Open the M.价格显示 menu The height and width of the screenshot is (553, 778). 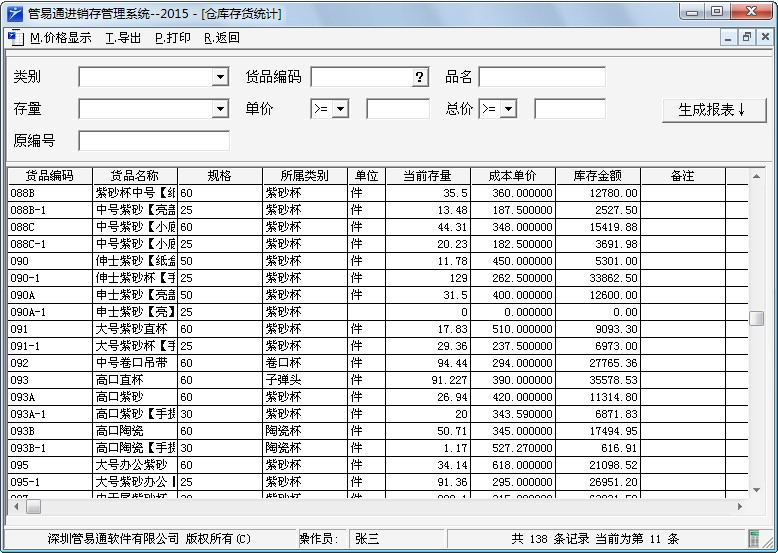tap(60, 38)
